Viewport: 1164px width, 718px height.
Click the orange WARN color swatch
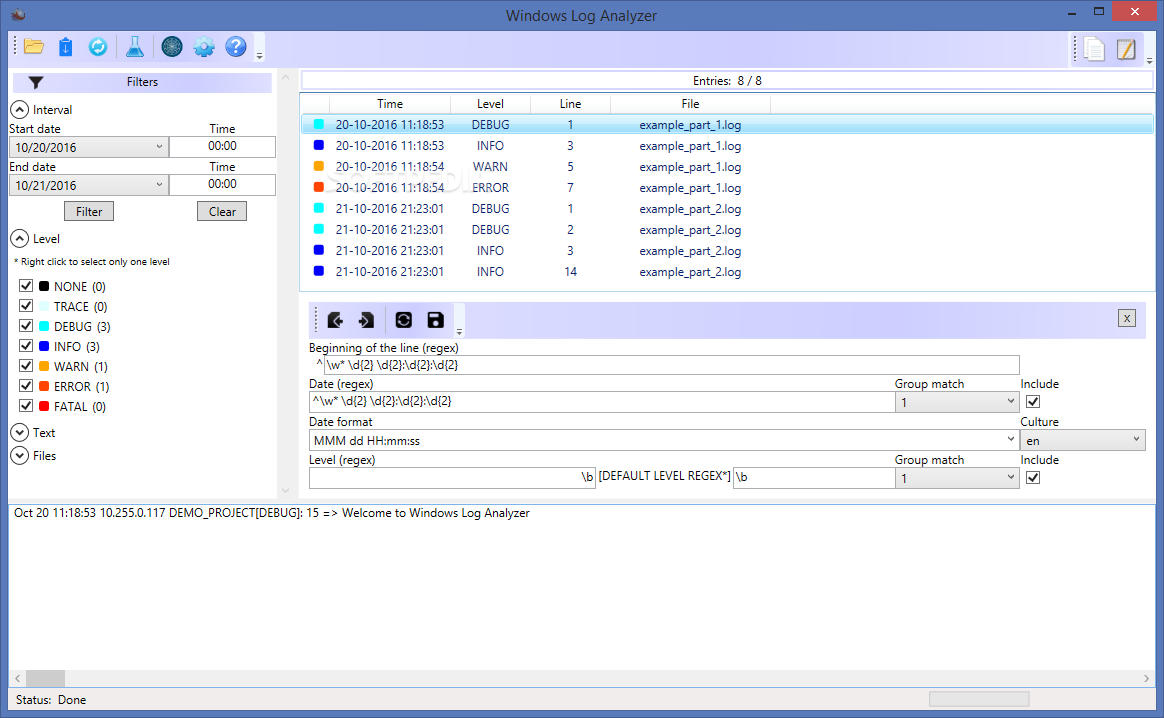pos(44,366)
